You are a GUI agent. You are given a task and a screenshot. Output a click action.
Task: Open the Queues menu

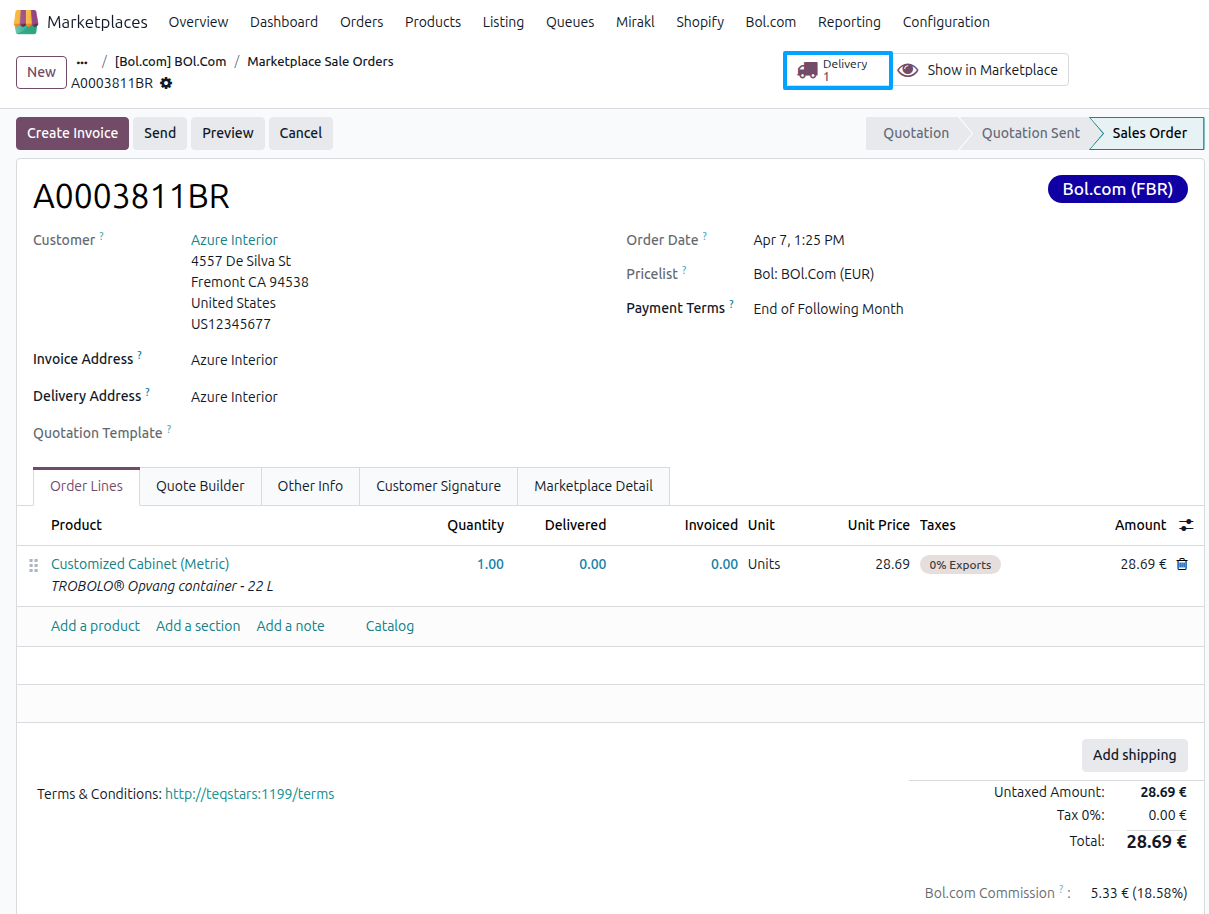(x=570, y=22)
